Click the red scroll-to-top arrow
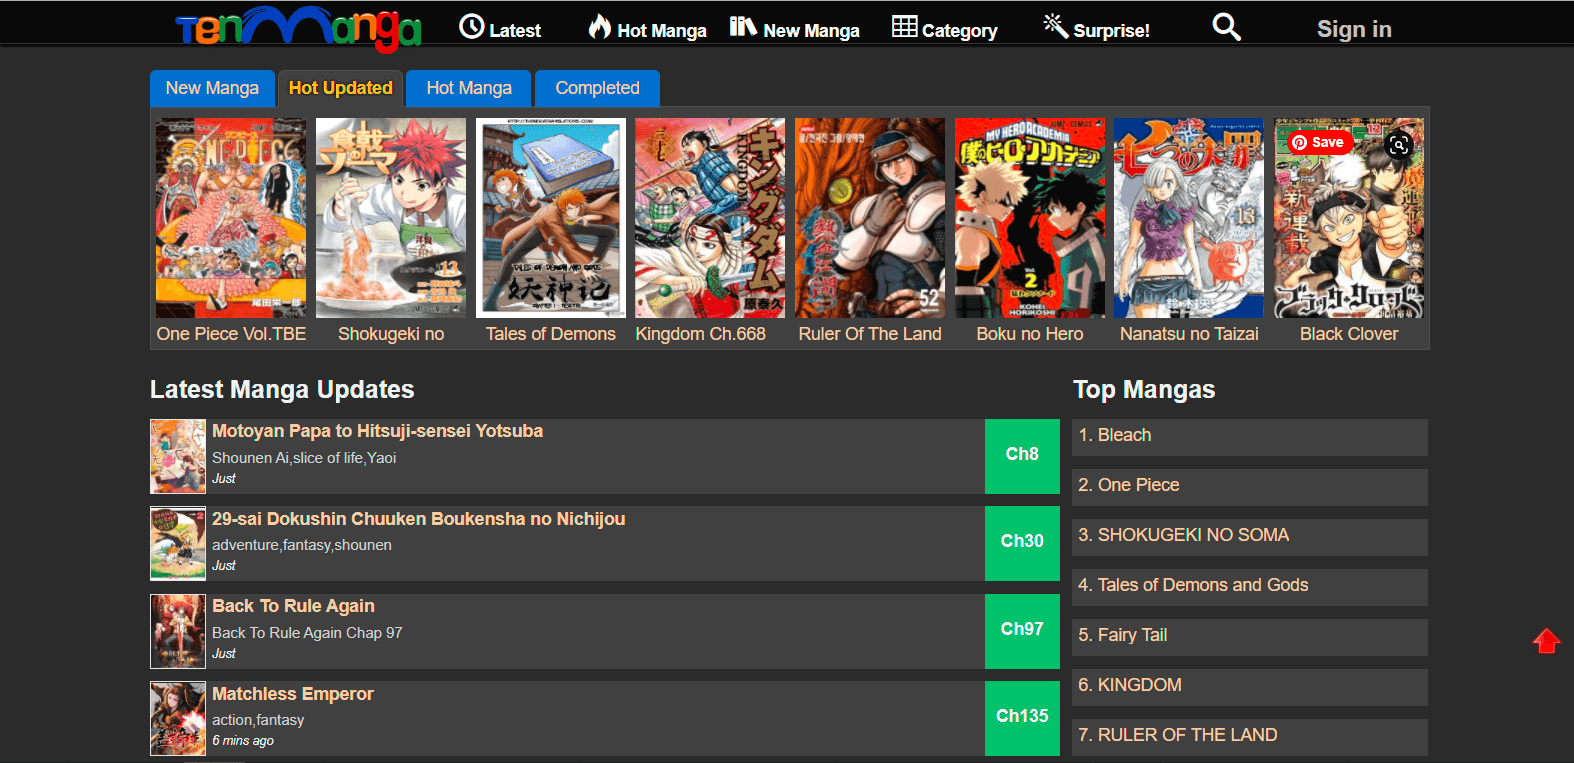Image resolution: width=1574 pixels, height=763 pixels. [1546, 641]
